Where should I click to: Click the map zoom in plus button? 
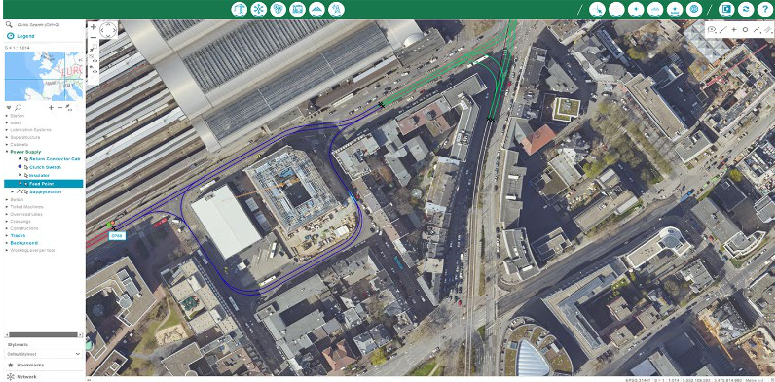[93, 27]
